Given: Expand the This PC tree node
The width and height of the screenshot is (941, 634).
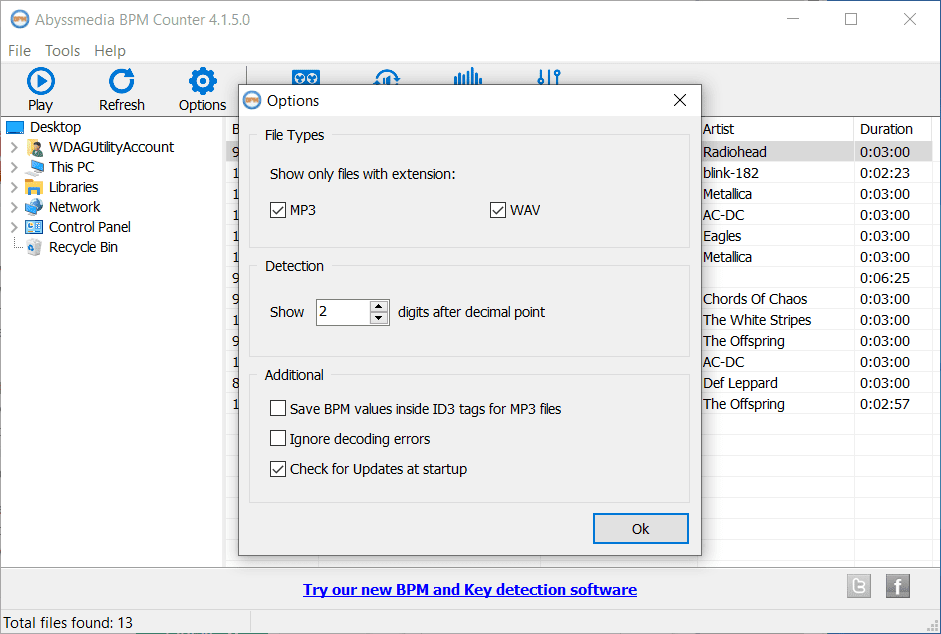Looking at the screenshot, I should click(14, 167).
